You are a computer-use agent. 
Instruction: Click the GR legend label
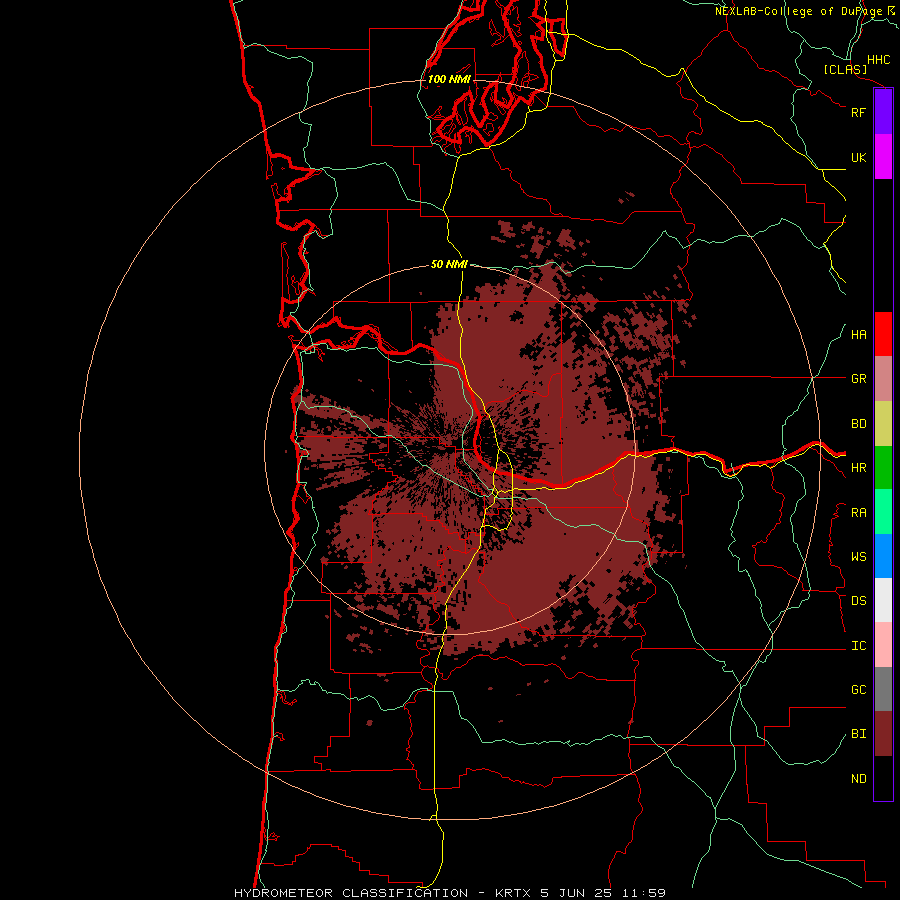tap(858, 379)
